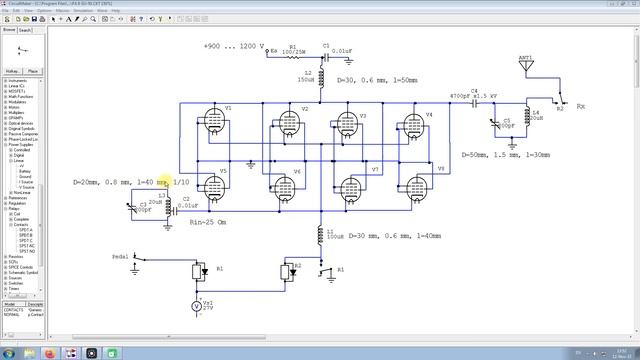The width and height of the screenshot is (640, 360).
Task: Click the Hotkey button
Action: pyautogui.click(x=12, y=71)
